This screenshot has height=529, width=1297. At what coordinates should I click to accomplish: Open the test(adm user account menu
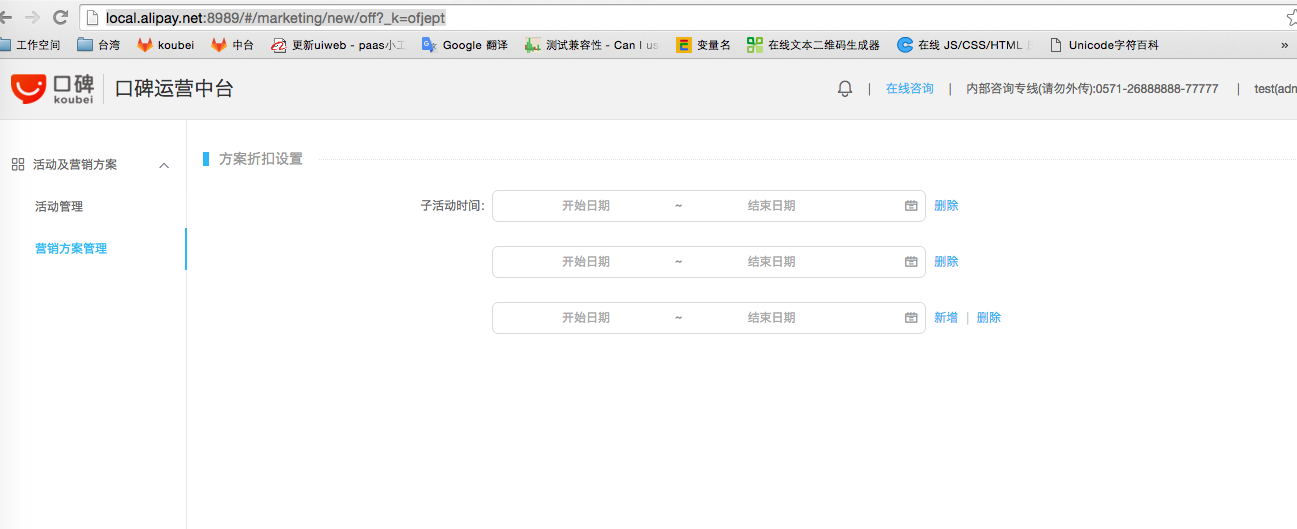click(1275, 89)
